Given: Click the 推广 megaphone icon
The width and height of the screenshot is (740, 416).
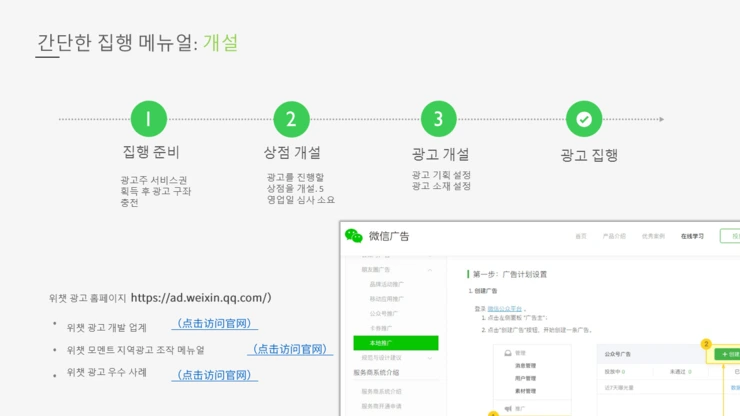Looking at the screenshot, I should tap(508, 409).
